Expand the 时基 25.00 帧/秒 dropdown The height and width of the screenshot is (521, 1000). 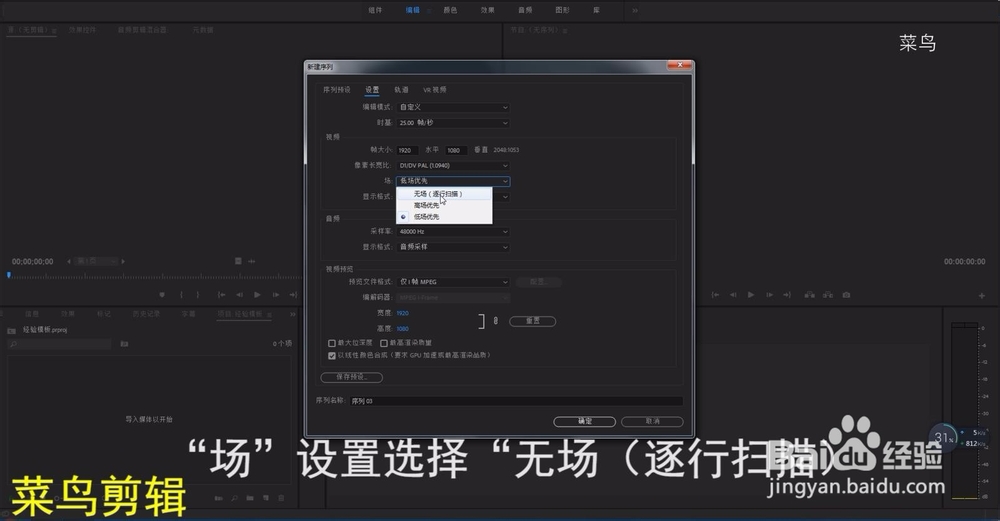[453, 122]
